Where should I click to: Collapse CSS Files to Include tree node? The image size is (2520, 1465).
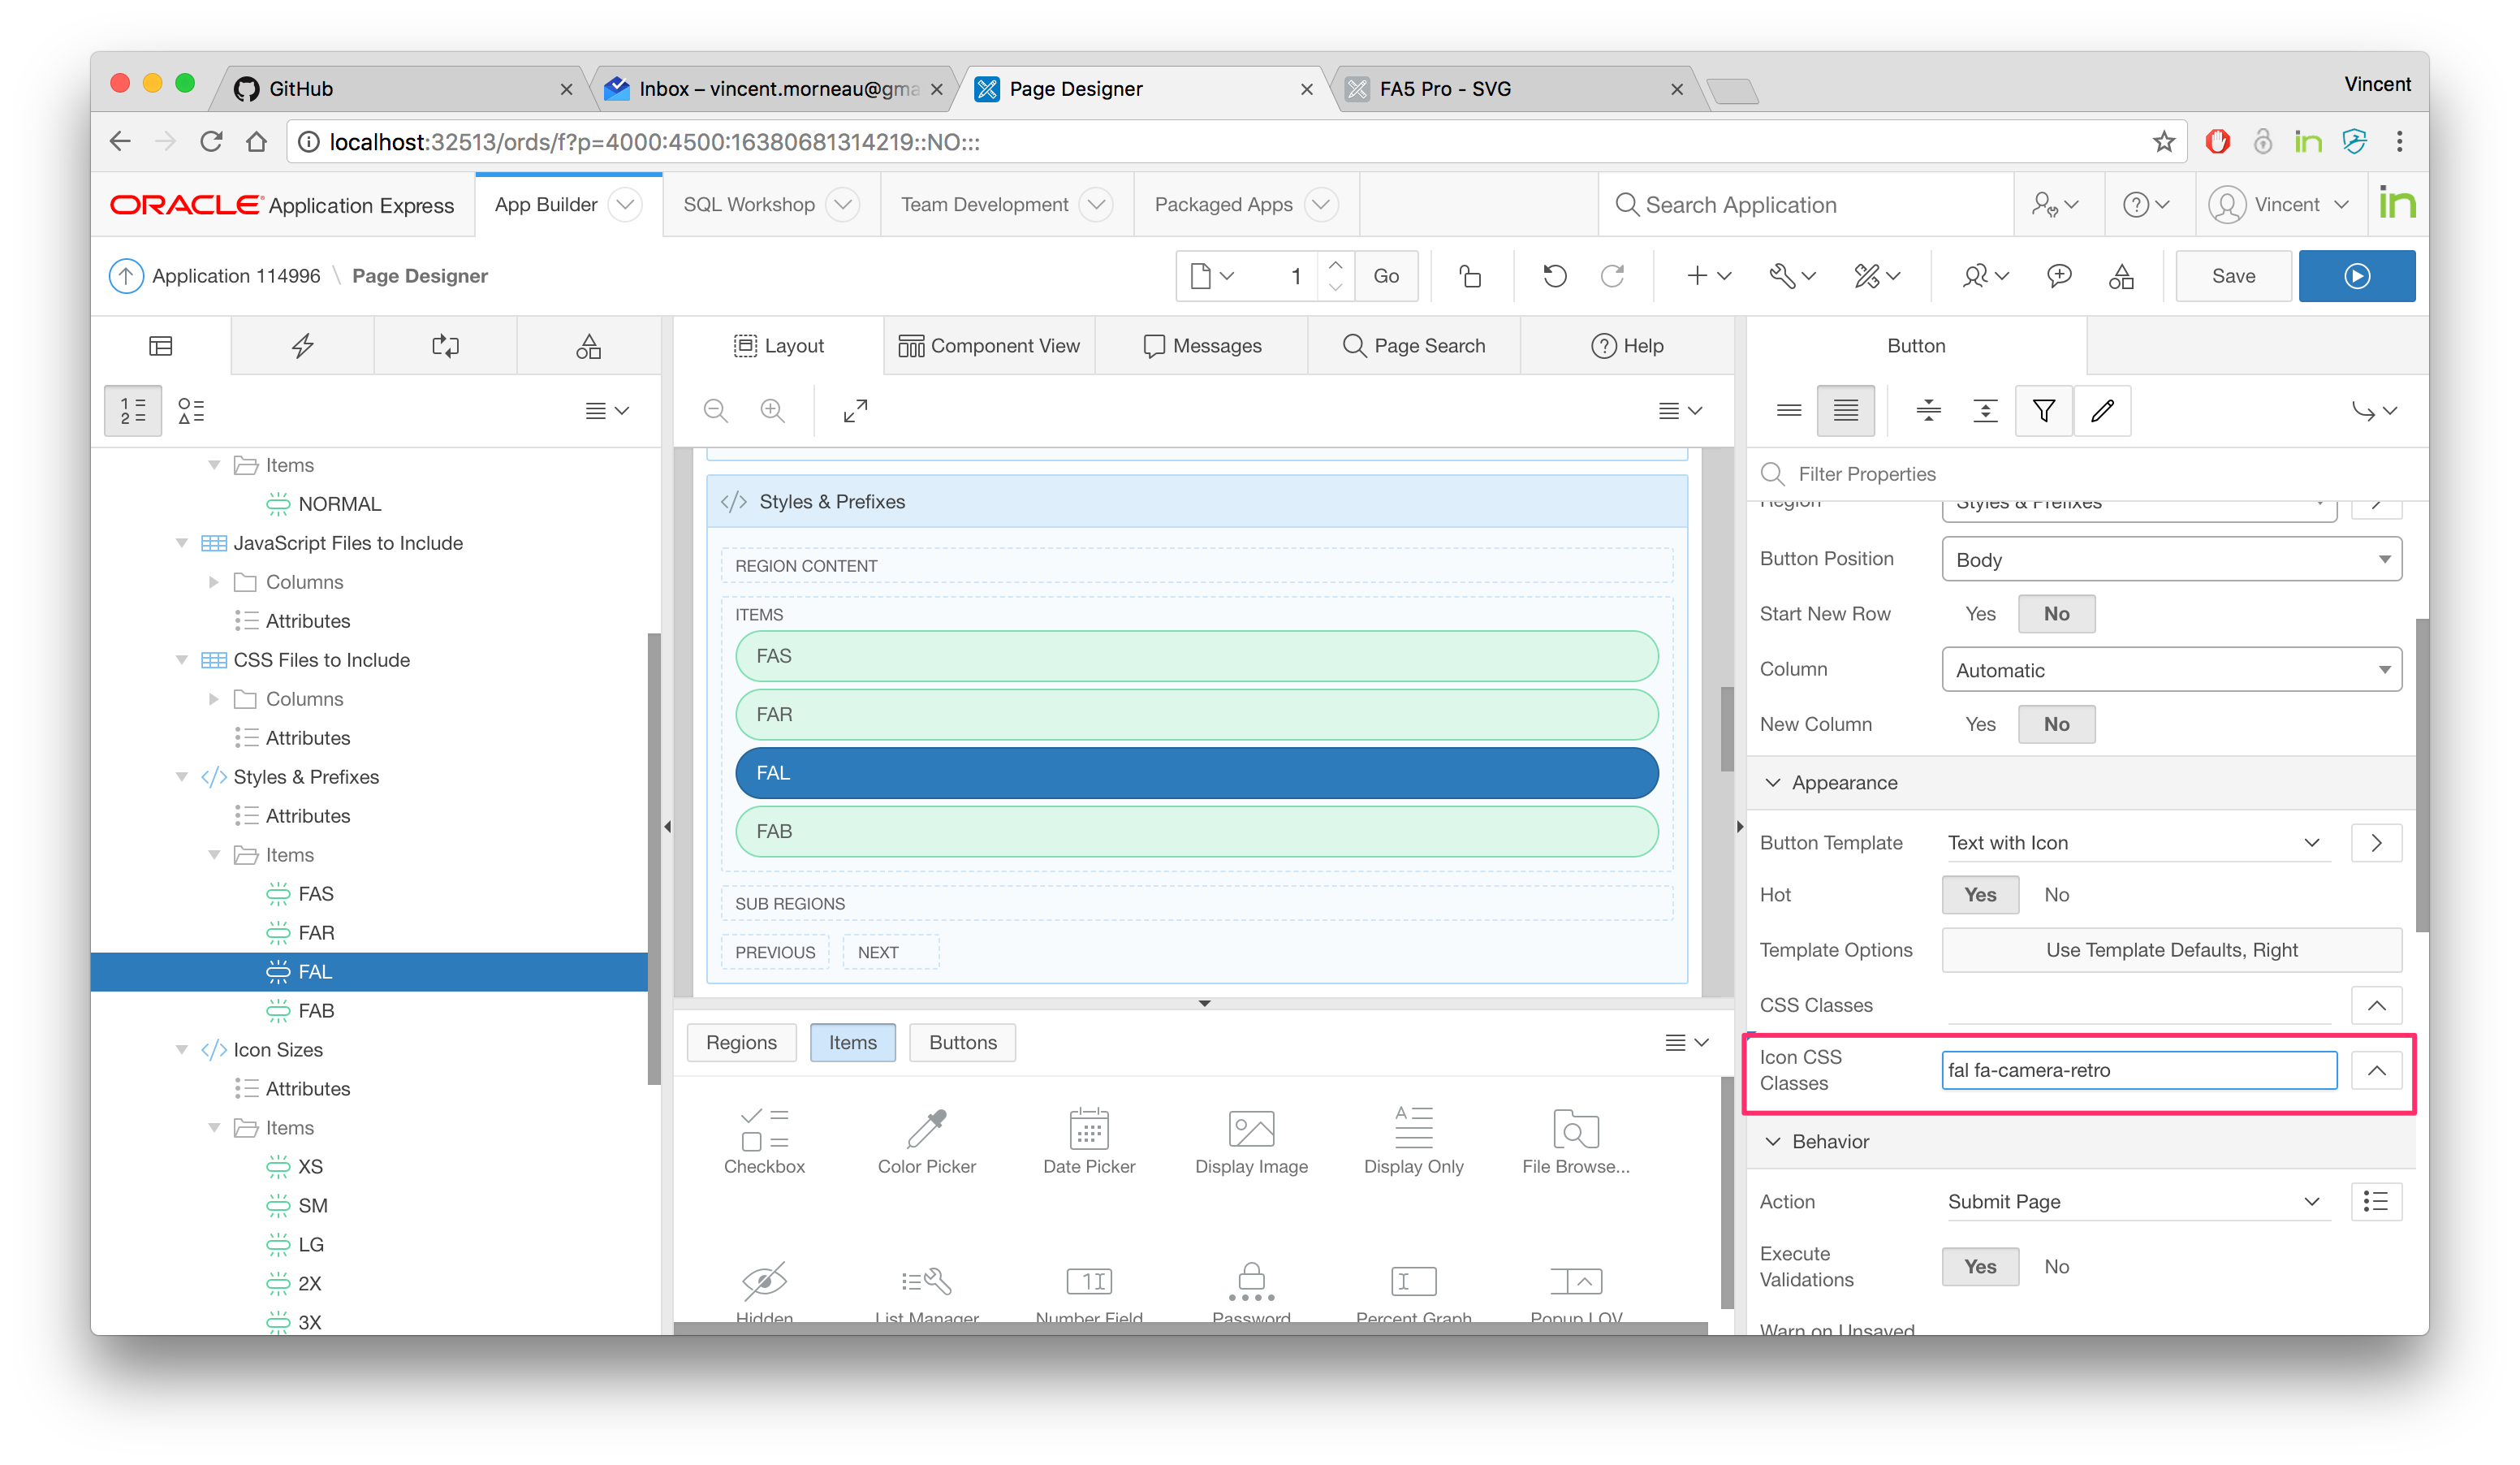(182, 660)
